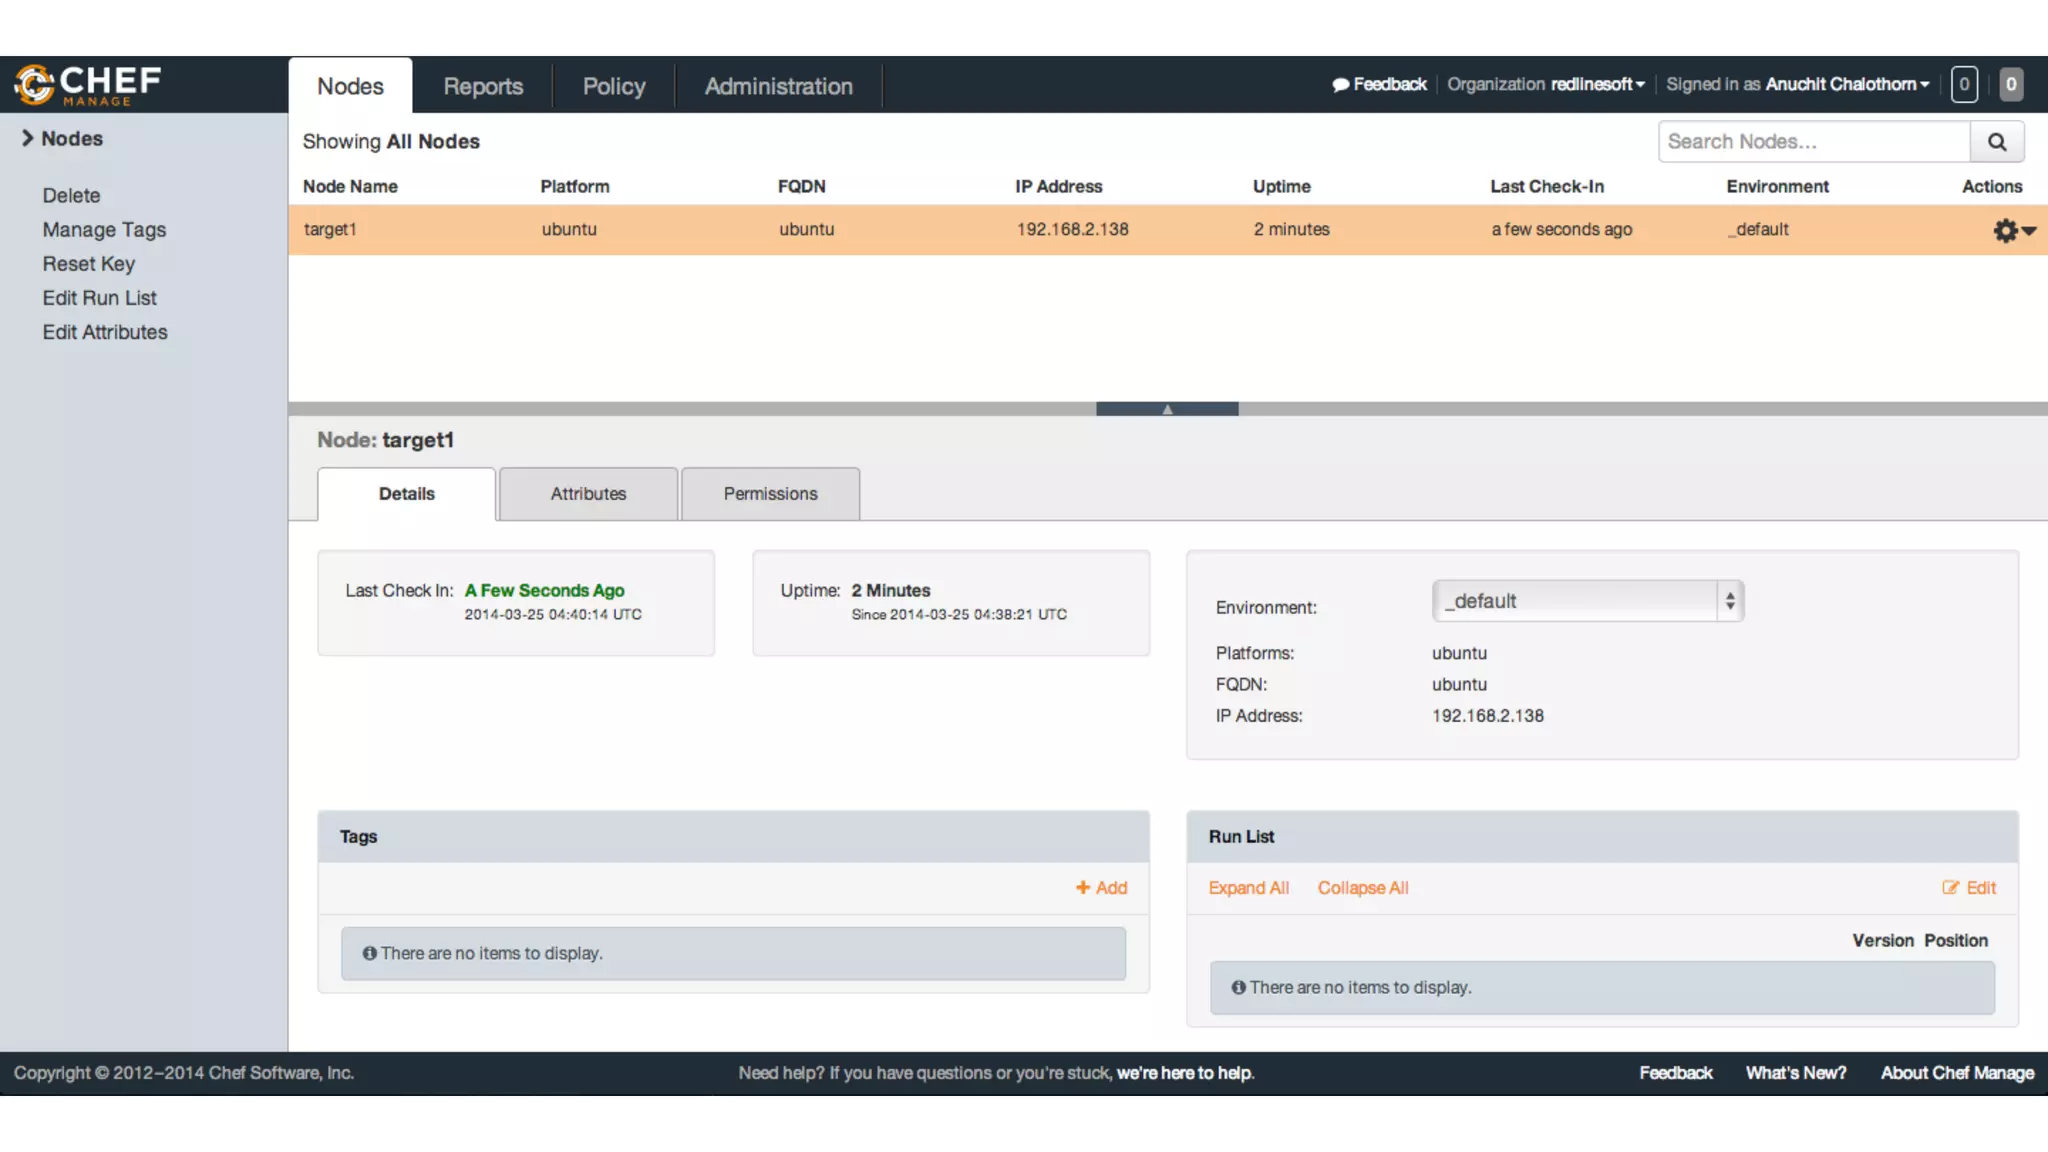The image size is (2048, 1152).
Task: Select the Details tab
Action: tap(407, 494)
